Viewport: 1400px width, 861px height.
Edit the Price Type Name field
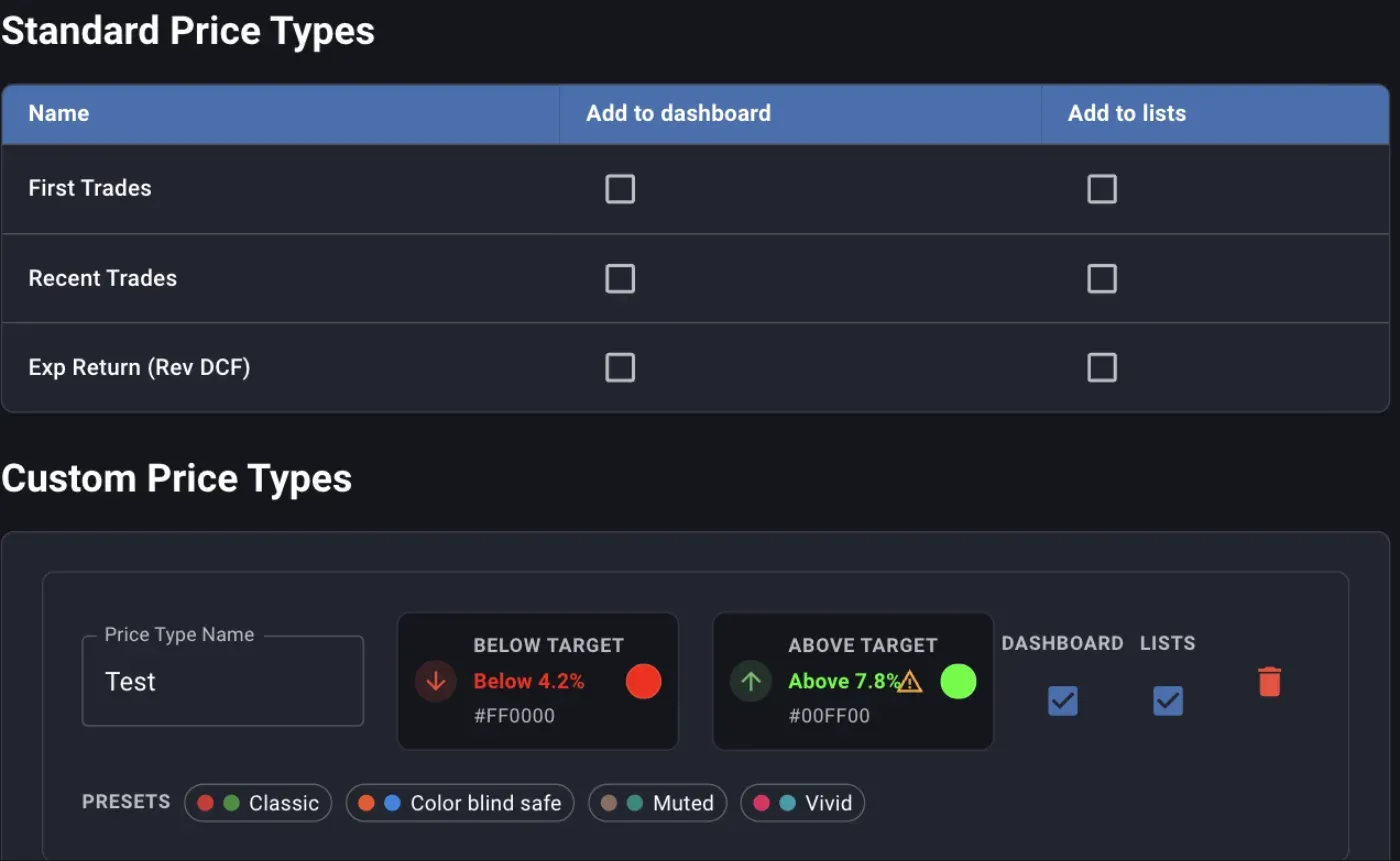click(223, 681)
